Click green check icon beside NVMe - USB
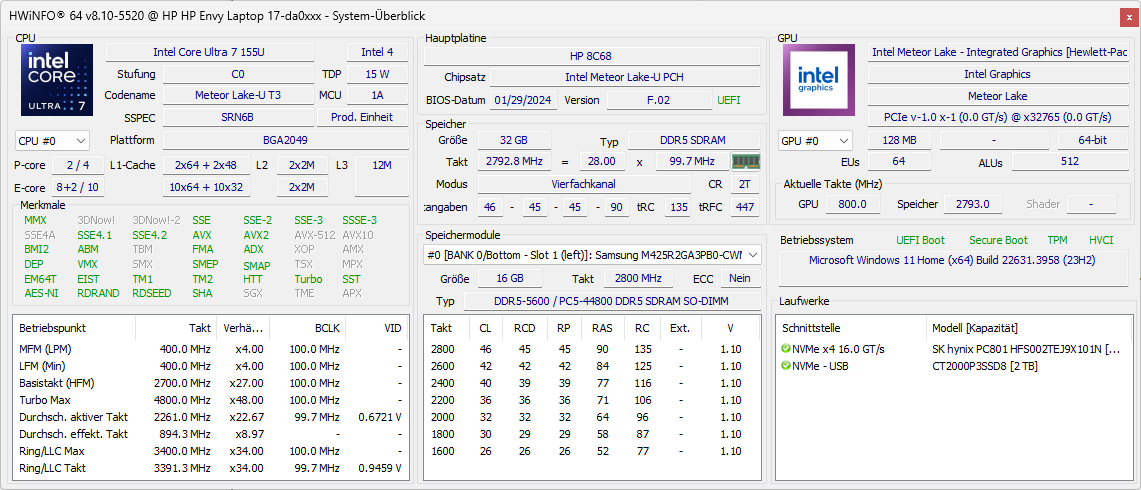Screen dimensions: 1141x490 coord(786,366)
